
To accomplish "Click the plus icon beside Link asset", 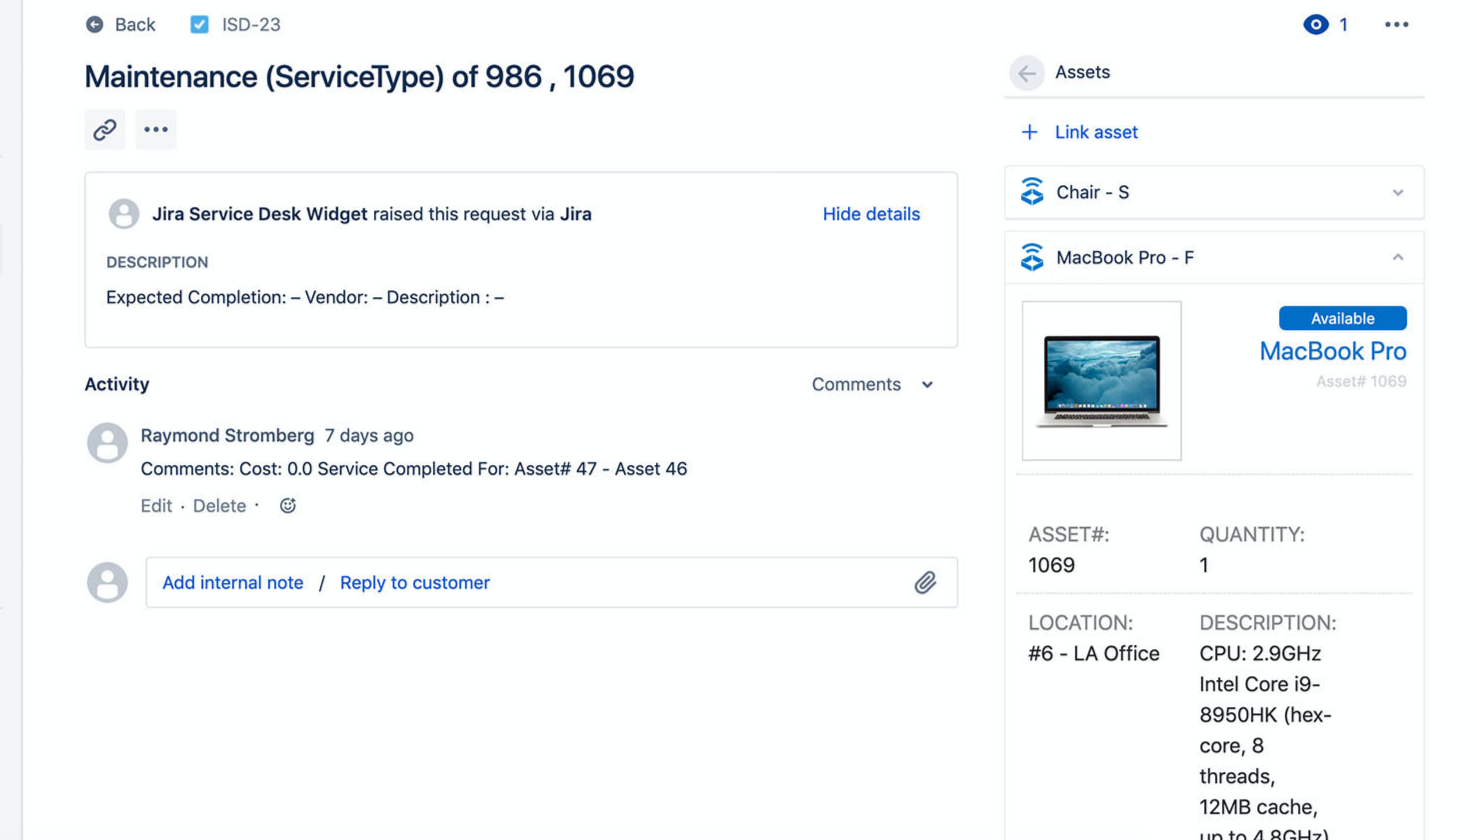I will point(1029,132).
